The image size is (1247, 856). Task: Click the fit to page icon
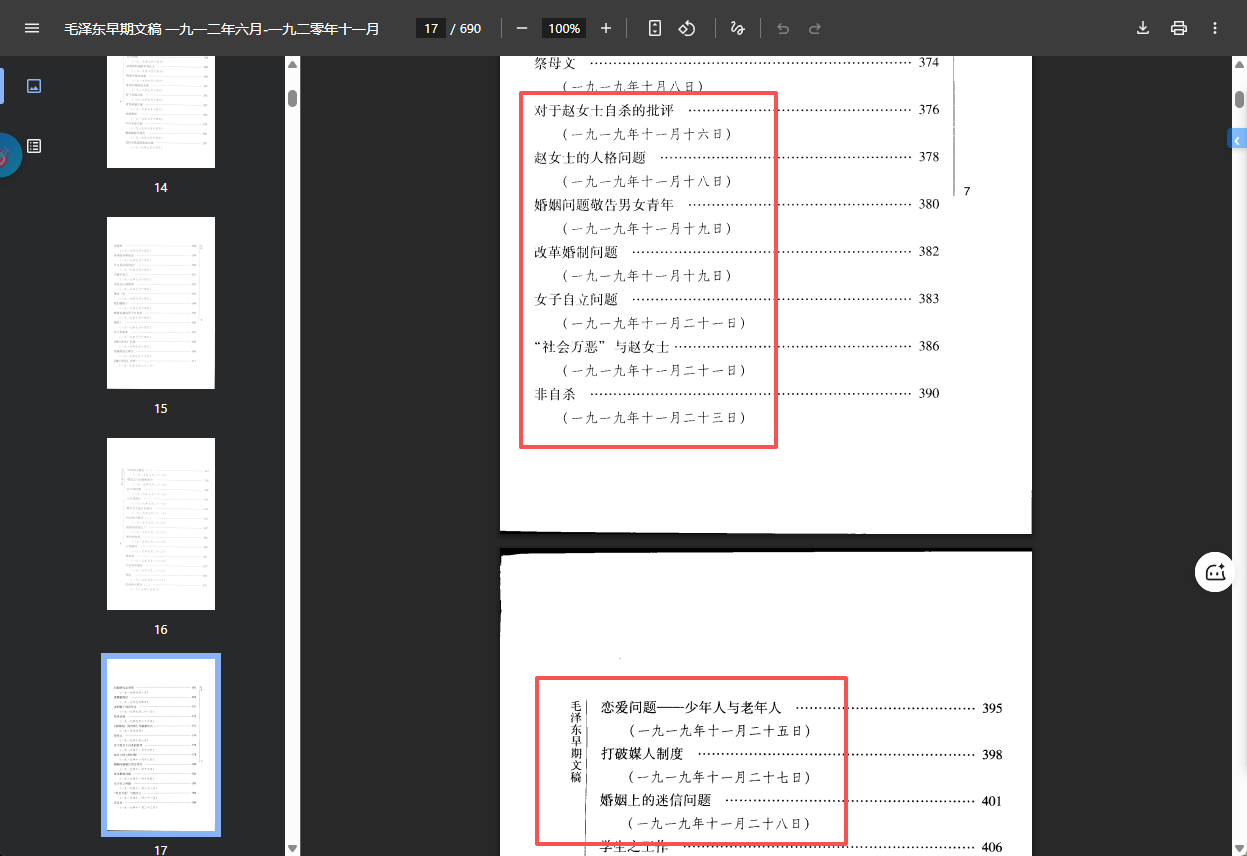(x=655, y=28)
